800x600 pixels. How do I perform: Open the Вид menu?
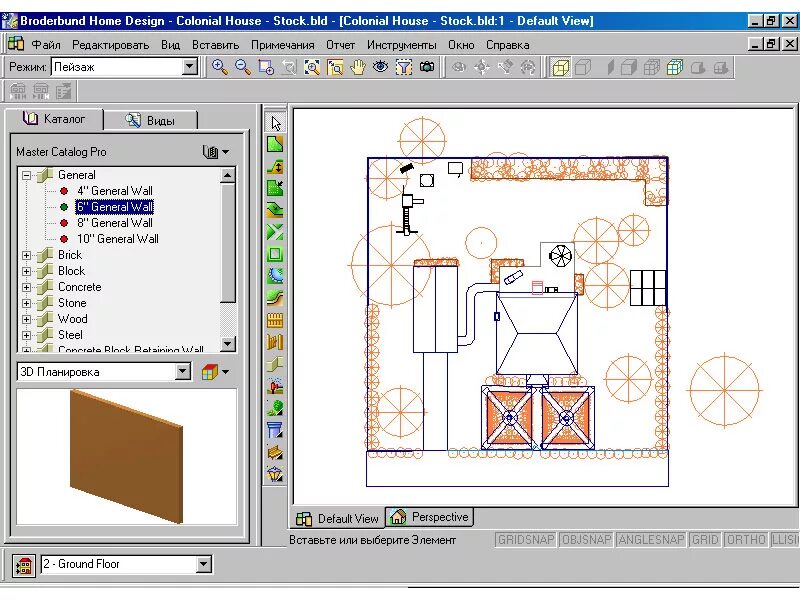tap(170, 45)
